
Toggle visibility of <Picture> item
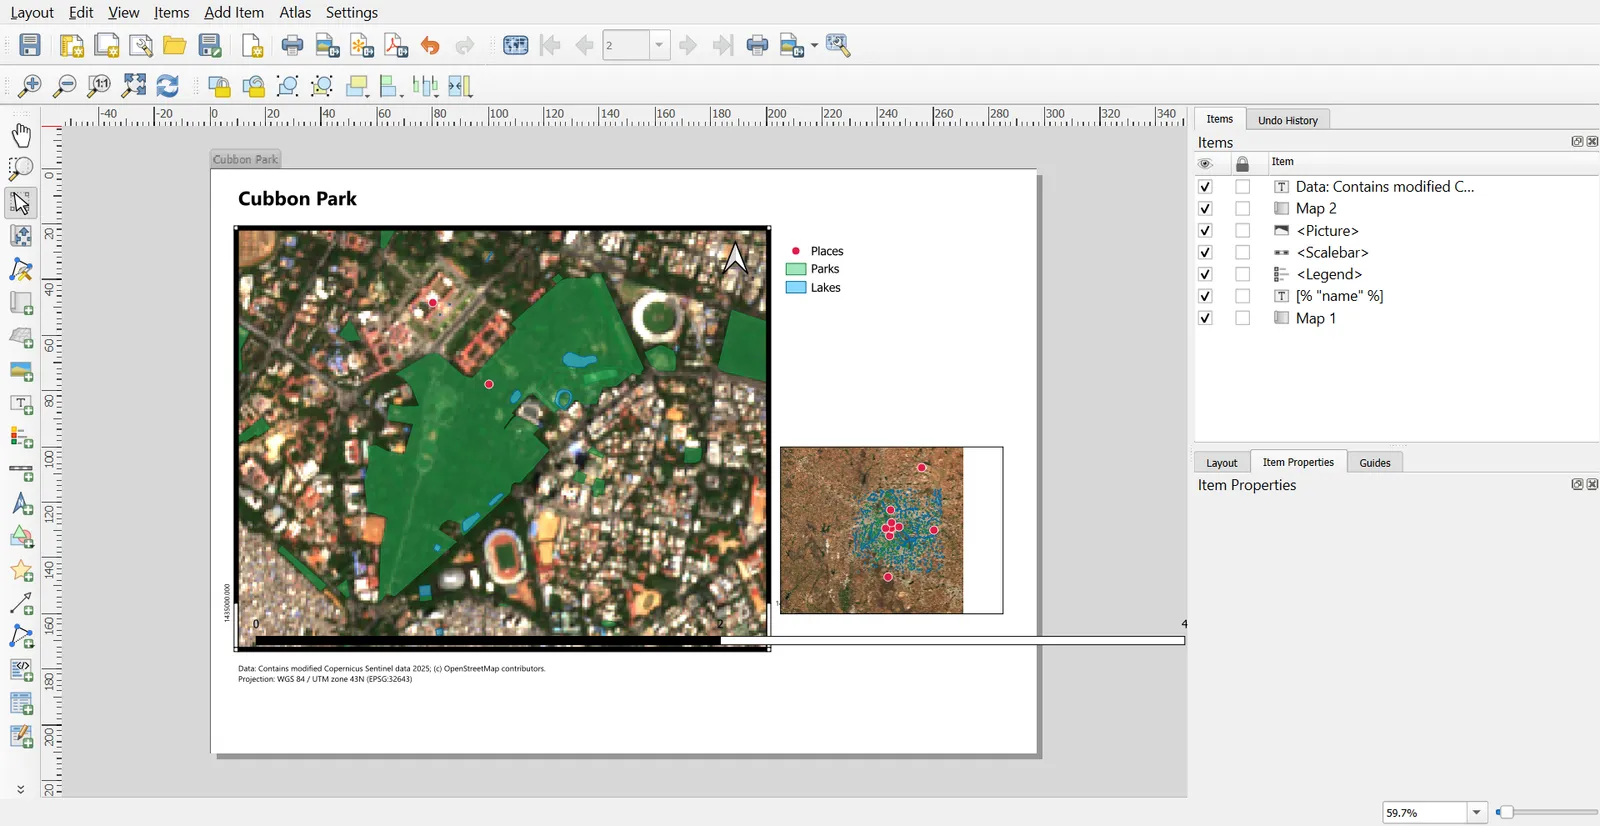pos(1205,231)
